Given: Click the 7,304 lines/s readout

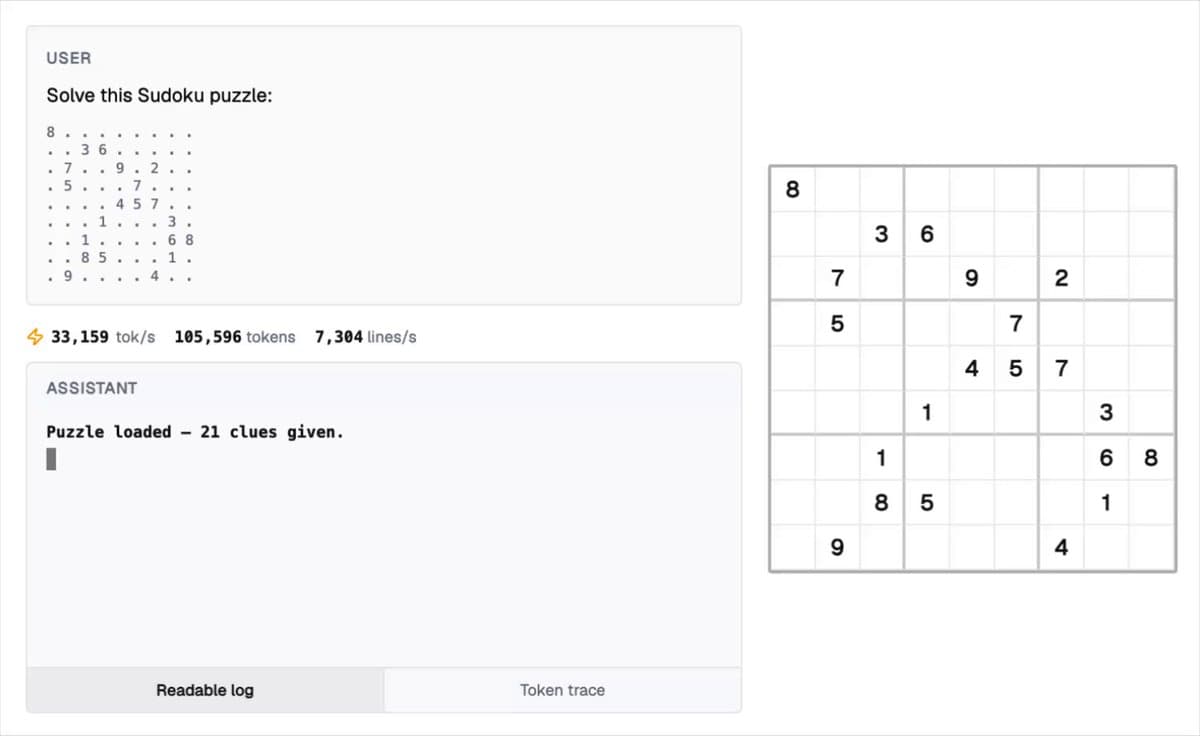Looking at the screenshot, I should point(365,337).
